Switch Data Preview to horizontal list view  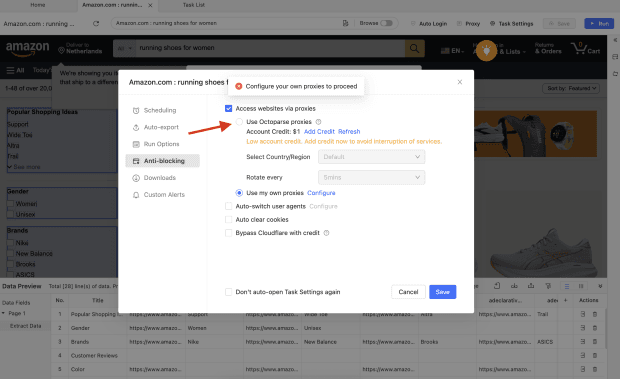pyautogui.click(x=567, y=286)
